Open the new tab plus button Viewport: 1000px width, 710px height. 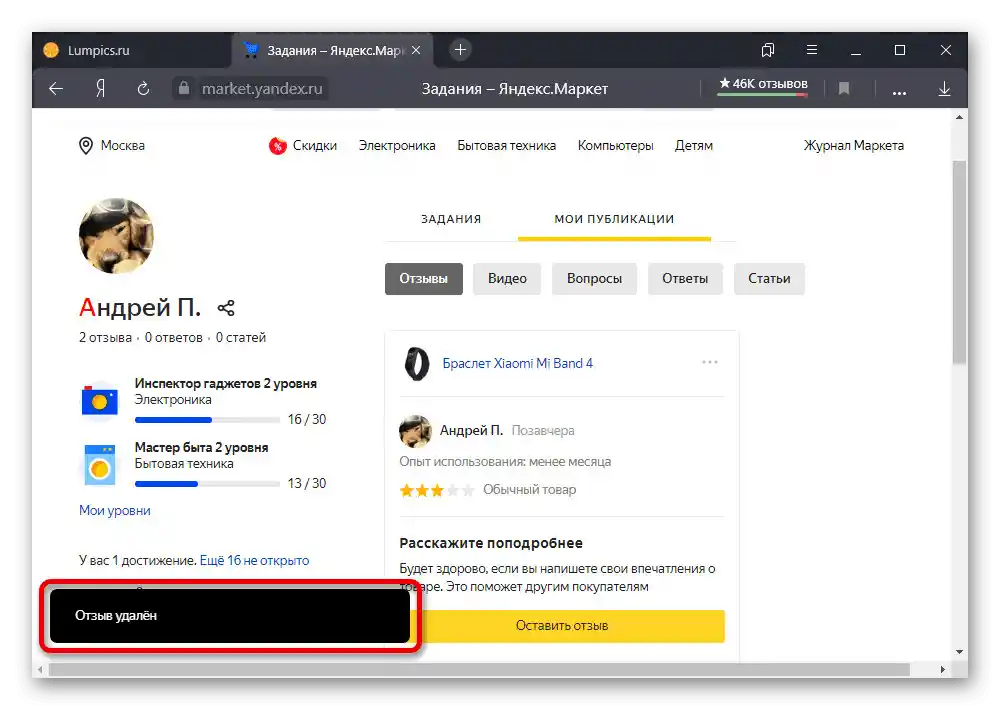pyautogui.click(x=460, y=50)
